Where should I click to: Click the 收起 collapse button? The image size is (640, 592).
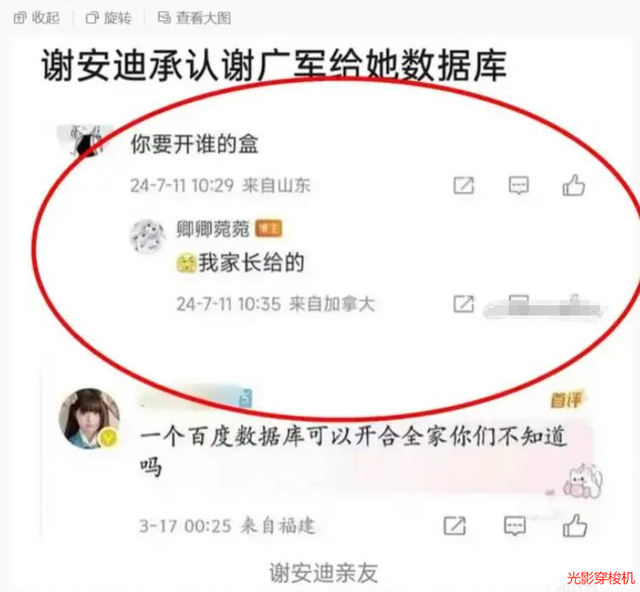click(36, 18)
